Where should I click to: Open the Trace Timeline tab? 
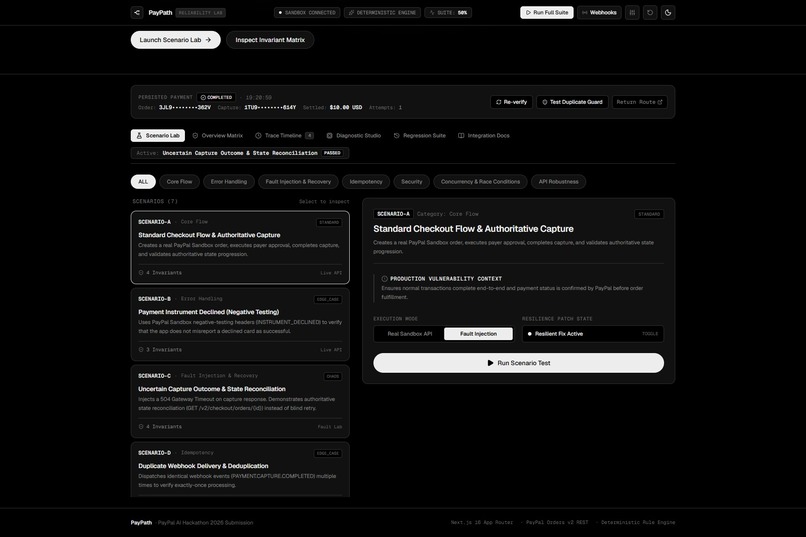[x=284, y=136]
